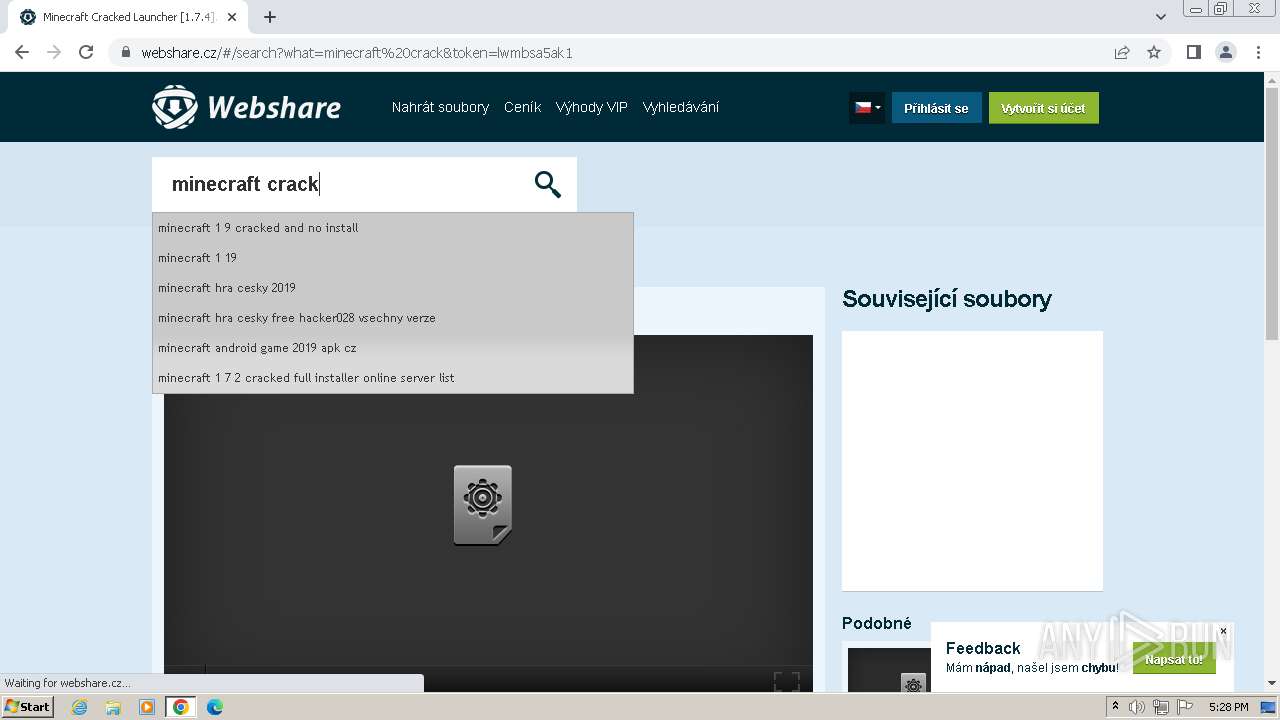Open Microsoft Edge from taskbar

pos(215,707)
